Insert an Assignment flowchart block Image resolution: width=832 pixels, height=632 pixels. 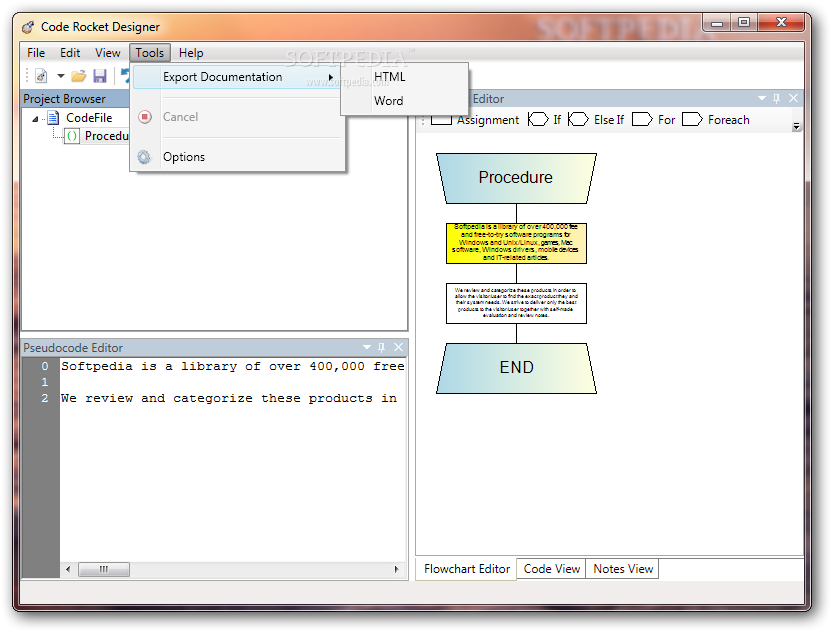tap(488, 120)
